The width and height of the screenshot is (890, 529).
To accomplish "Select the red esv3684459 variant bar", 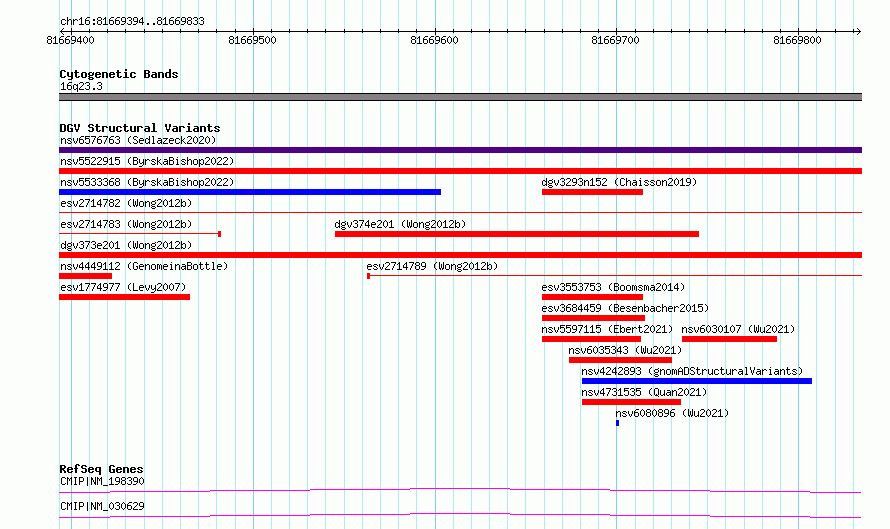I will [593, 318].
